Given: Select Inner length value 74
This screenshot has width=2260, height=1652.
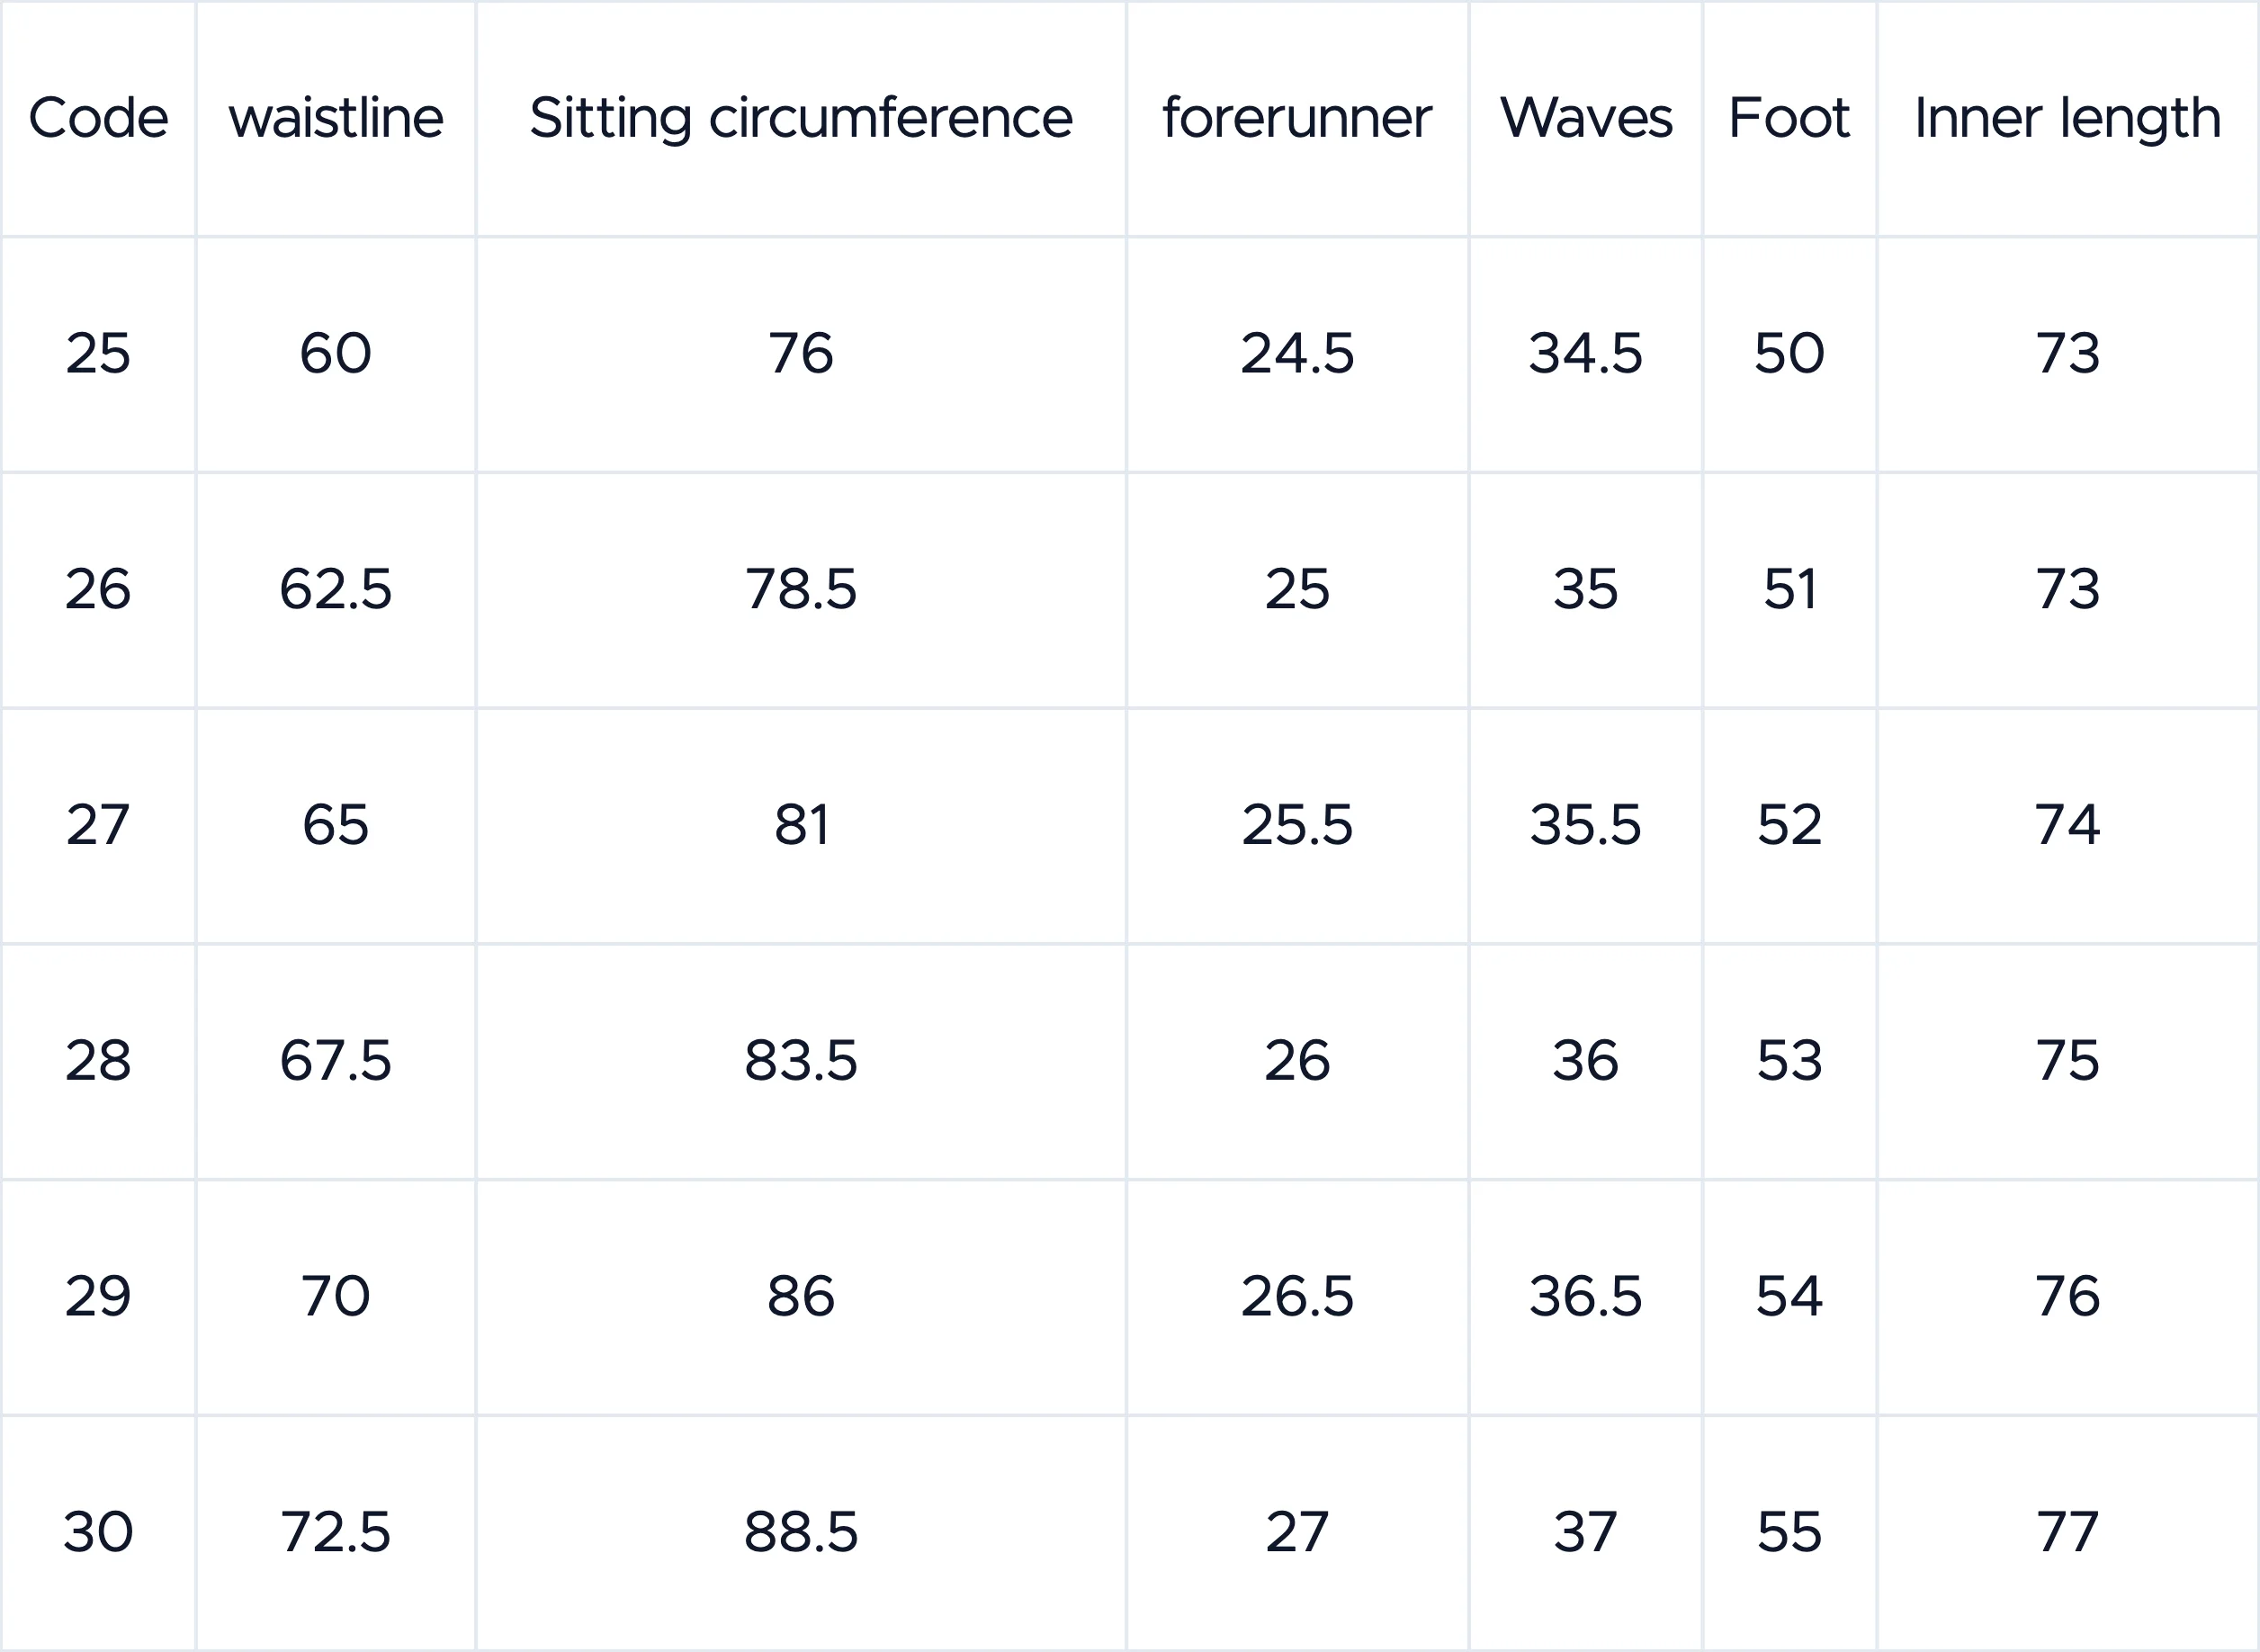Looking at the screenshot, I should tap(2068, 826).
